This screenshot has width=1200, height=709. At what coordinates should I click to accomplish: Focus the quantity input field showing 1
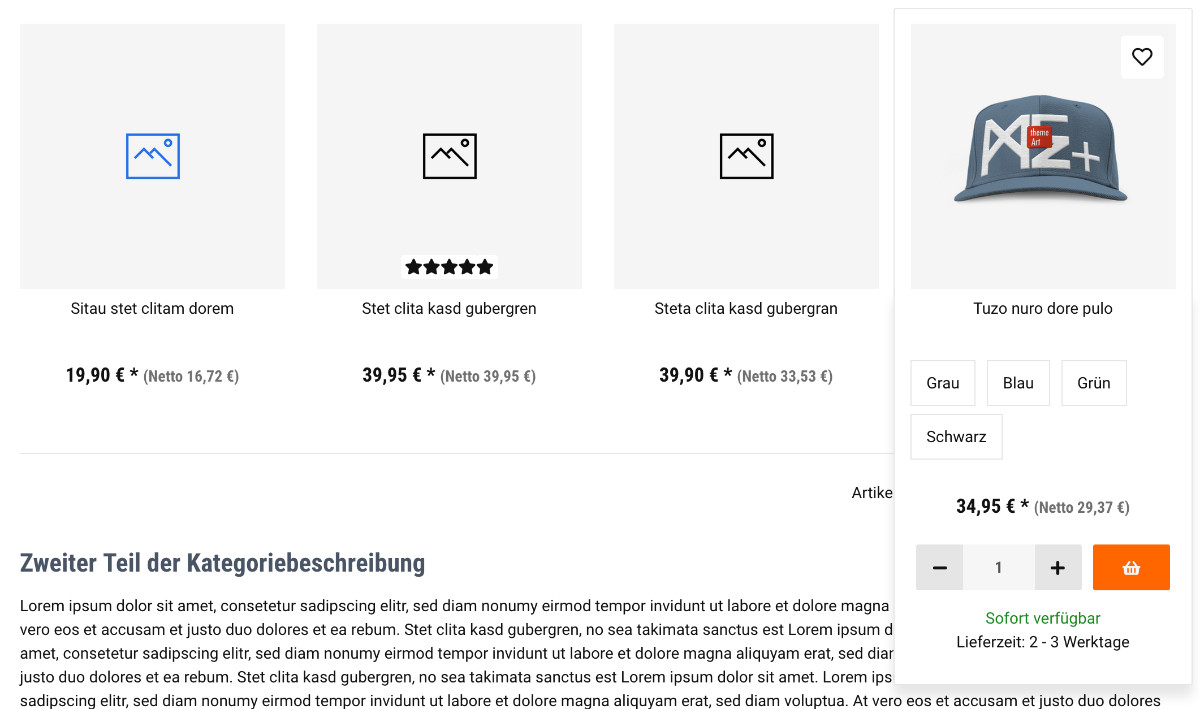point(999,567)
